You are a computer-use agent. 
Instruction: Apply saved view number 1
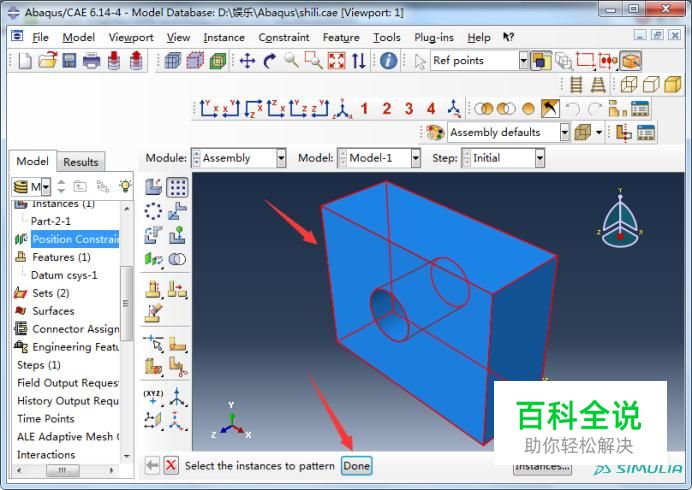pos(364,109)
